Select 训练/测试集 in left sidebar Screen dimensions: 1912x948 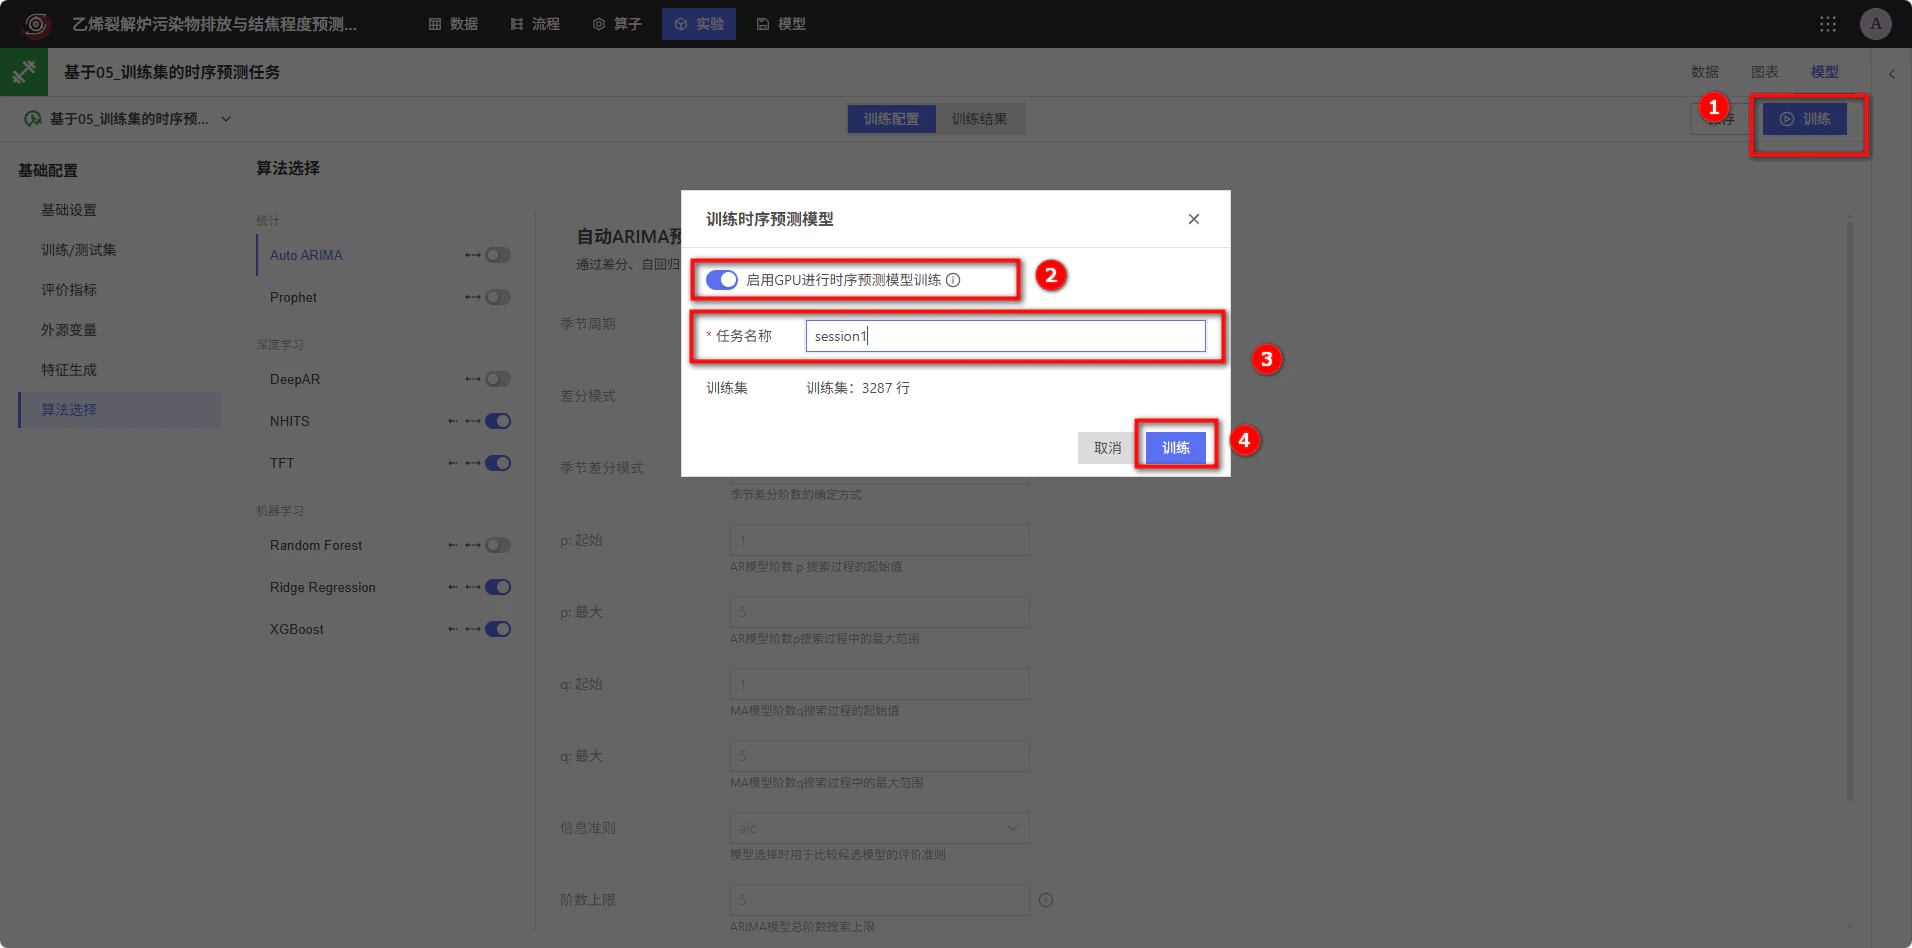pos(79,250)
